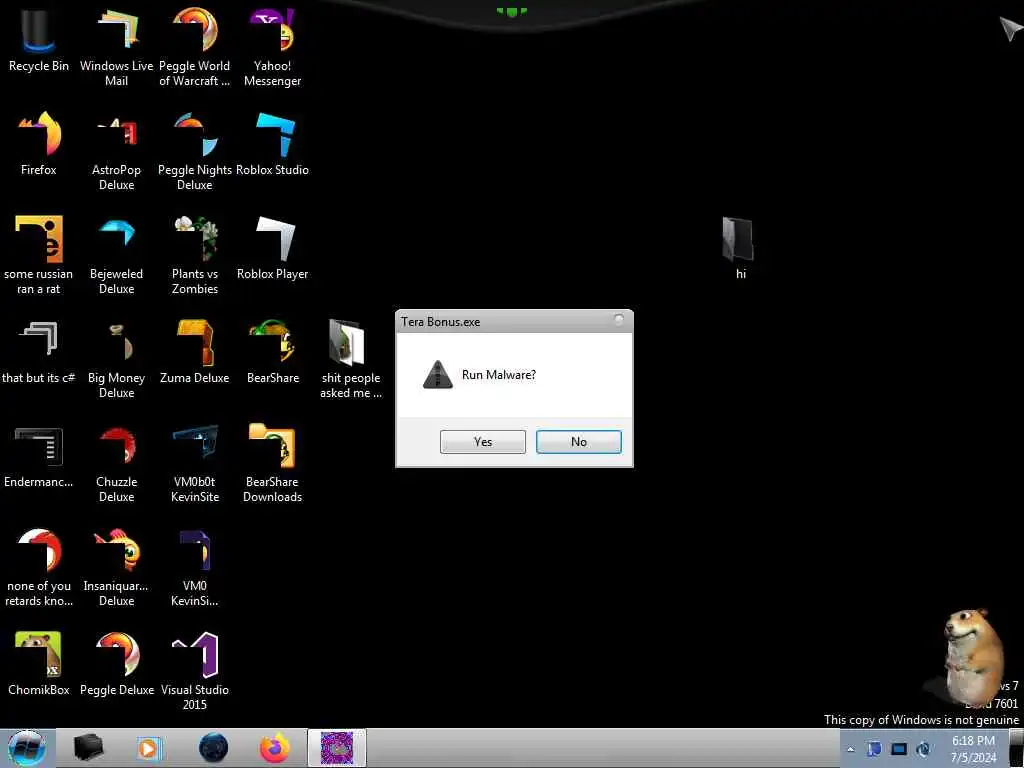Select Peggle World of Warcraft icon
The width and height of the screenshot is (1024, 768).
coord(195,47)
